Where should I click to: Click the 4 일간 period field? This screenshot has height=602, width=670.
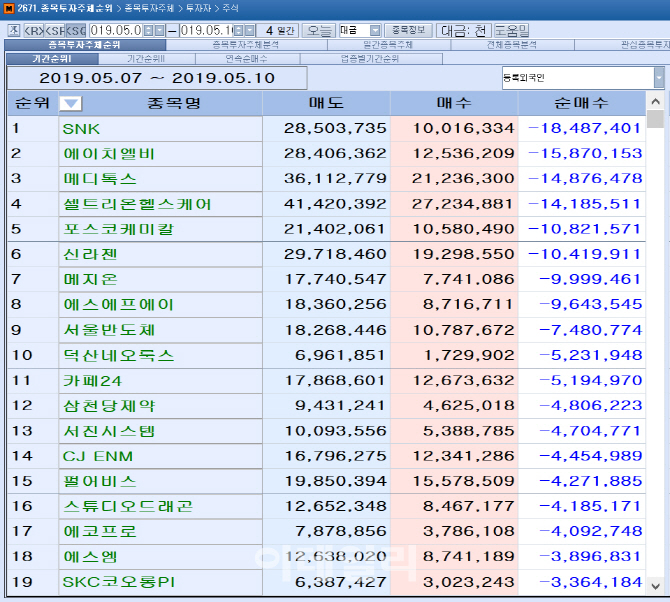tap(279, 30)
